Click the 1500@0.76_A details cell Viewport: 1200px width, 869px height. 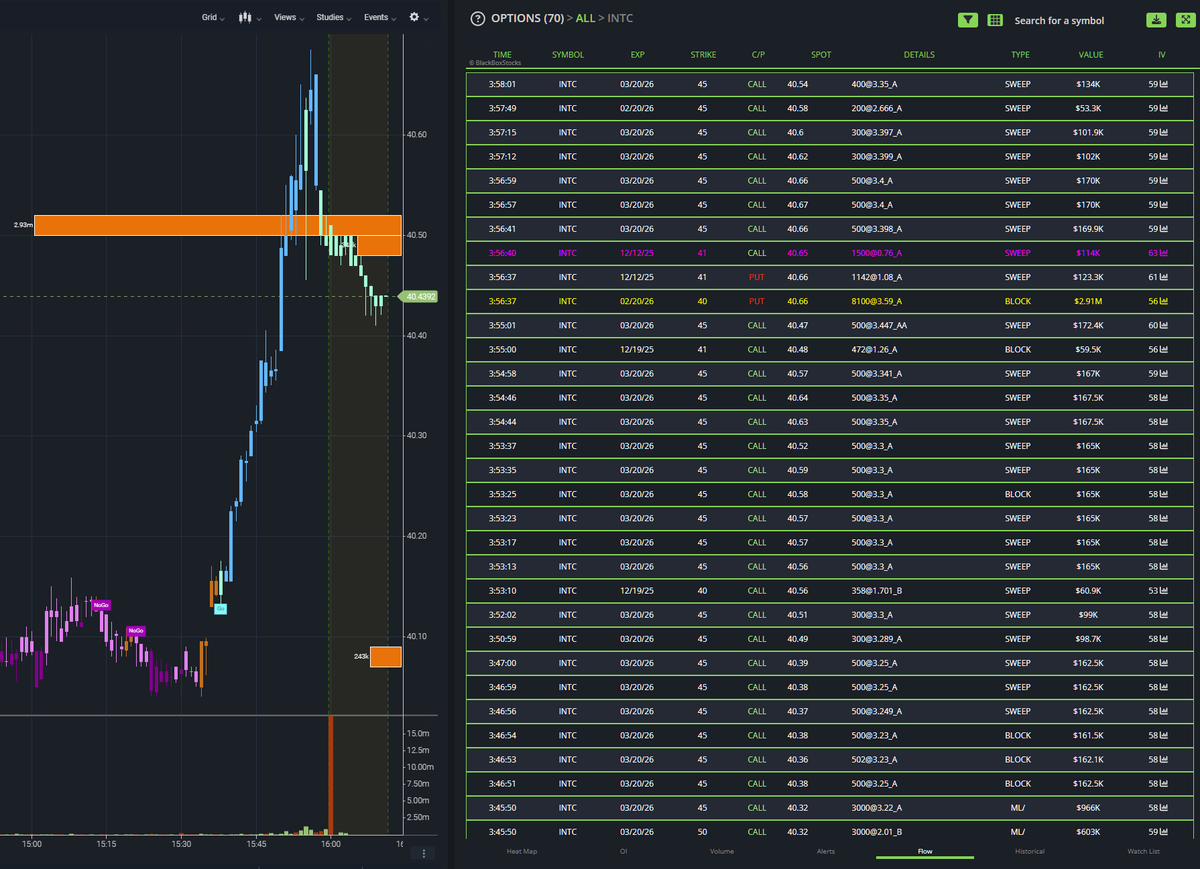[877, 253]
